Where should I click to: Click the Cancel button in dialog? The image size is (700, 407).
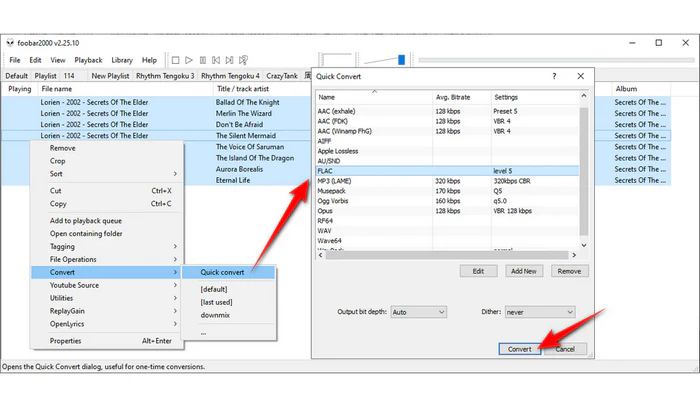pos(565,349)
